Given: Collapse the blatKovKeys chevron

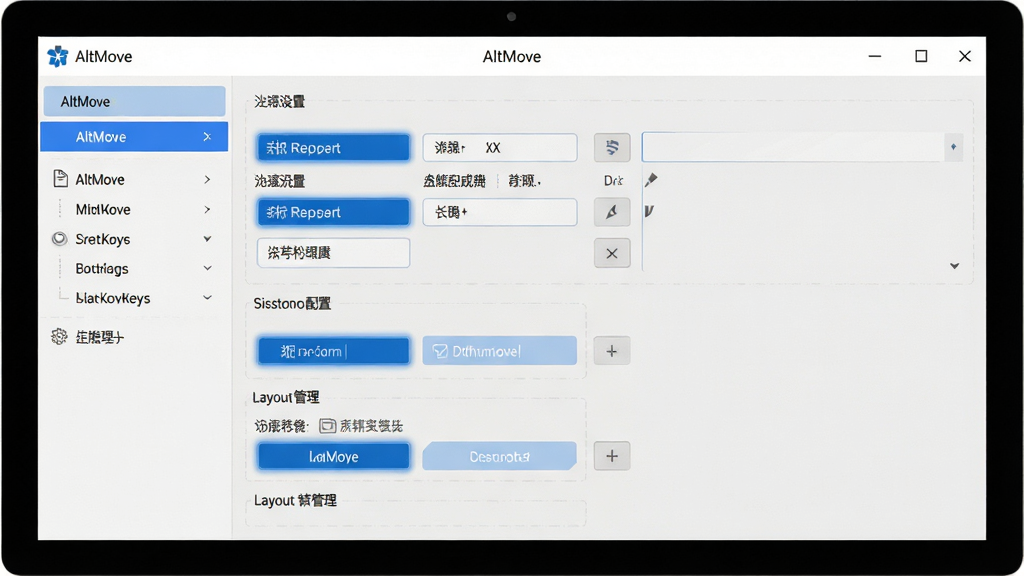Looking at the screenshot, I should 207,298.
